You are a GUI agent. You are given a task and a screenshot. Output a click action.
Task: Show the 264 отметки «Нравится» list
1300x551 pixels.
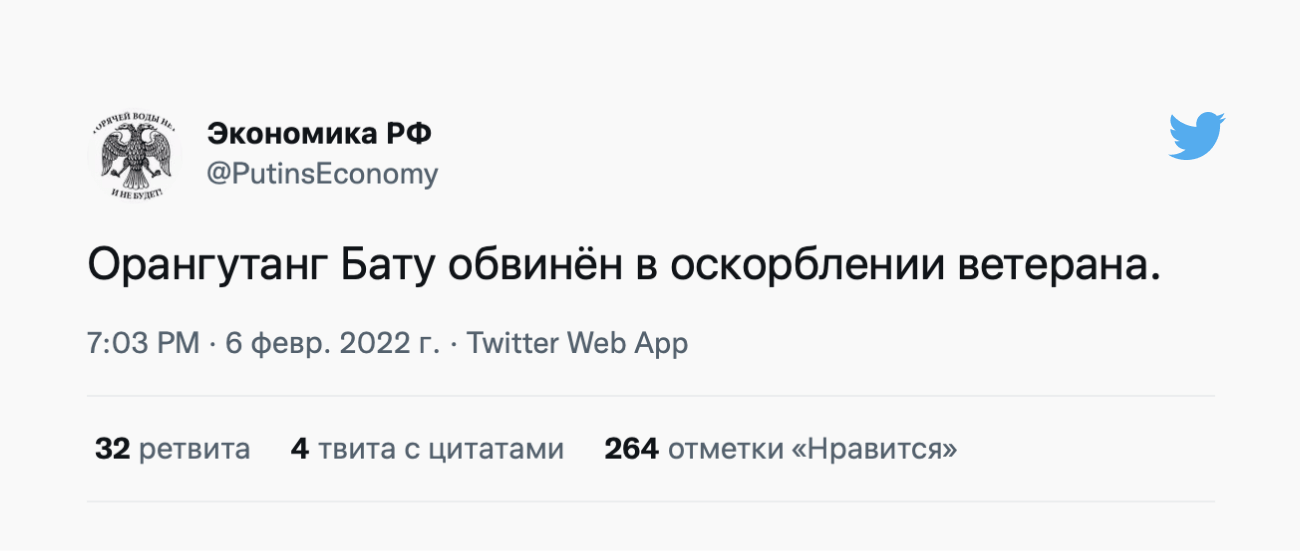pyautogui.click(x=780, y=449)
